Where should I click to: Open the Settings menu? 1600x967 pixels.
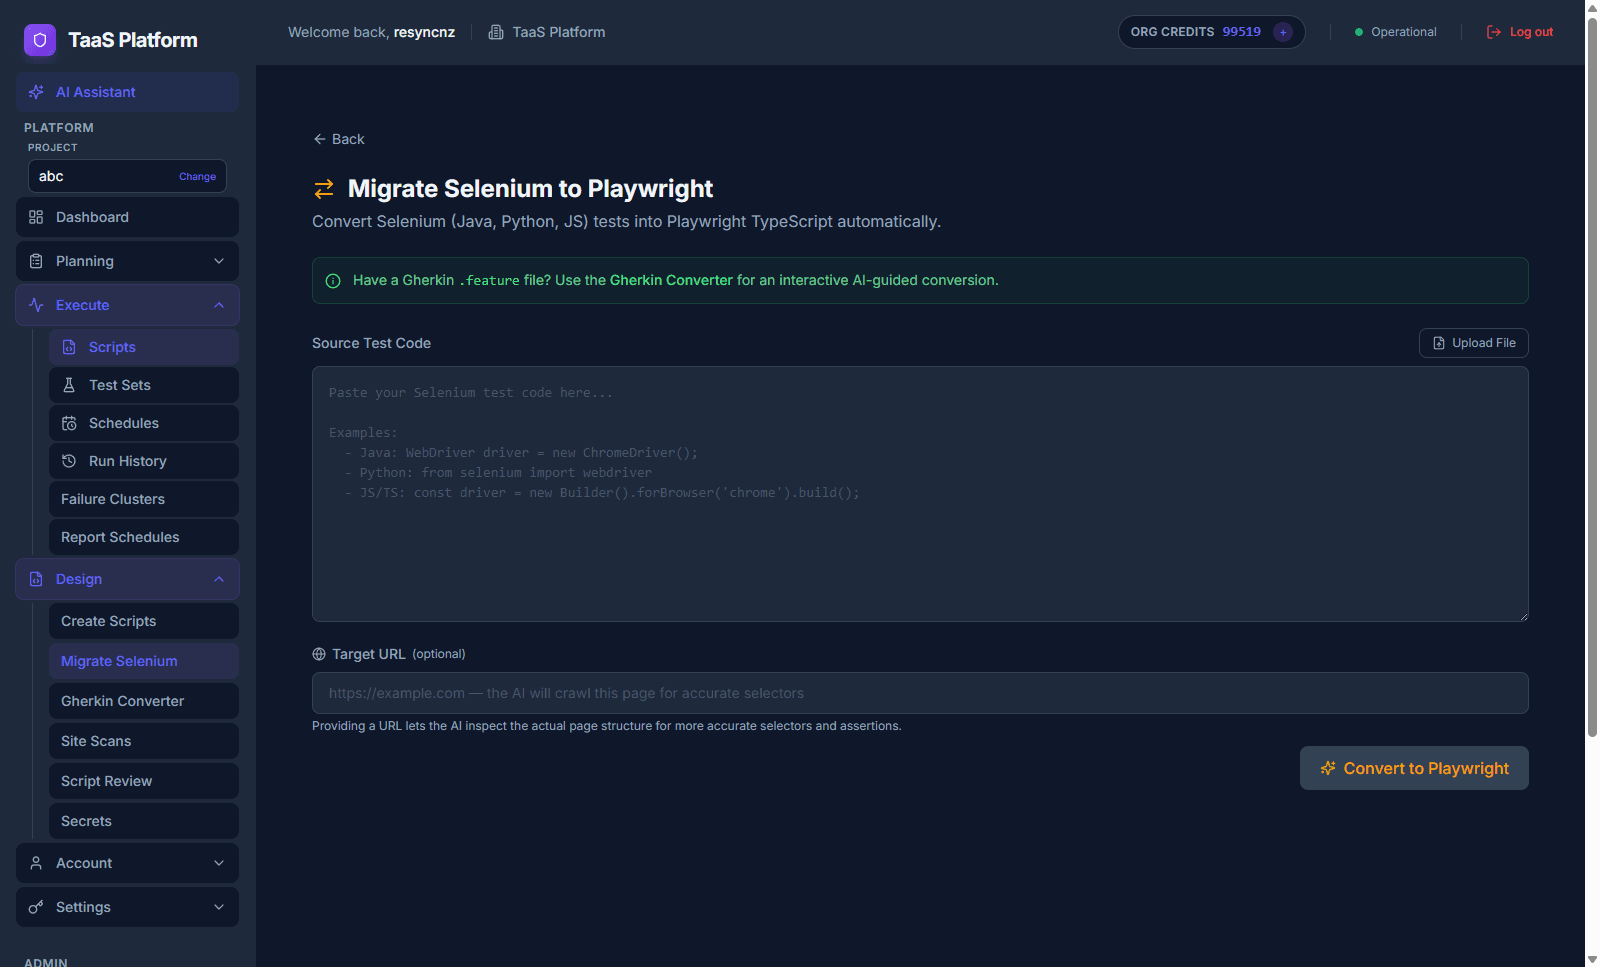(x=127, y=907)
